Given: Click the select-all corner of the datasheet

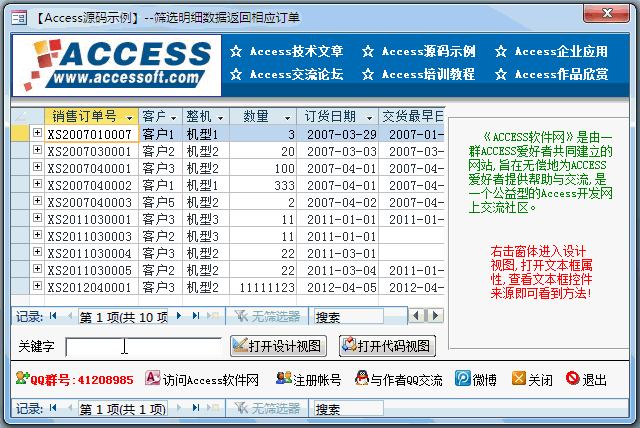Looking at the screenshot, I should 20,117.
